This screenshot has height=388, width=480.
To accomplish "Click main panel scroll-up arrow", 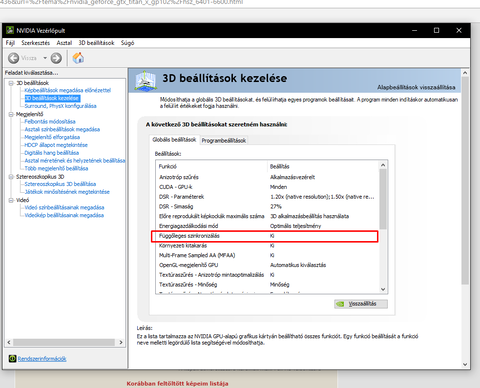I will (x=465, y=73).
